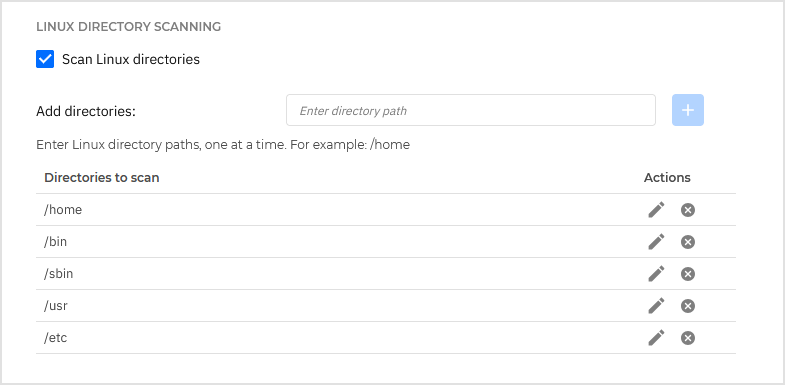The image size is (785, 385).
Task: Click the Scan Linux directories label
Action: [131, 59]
